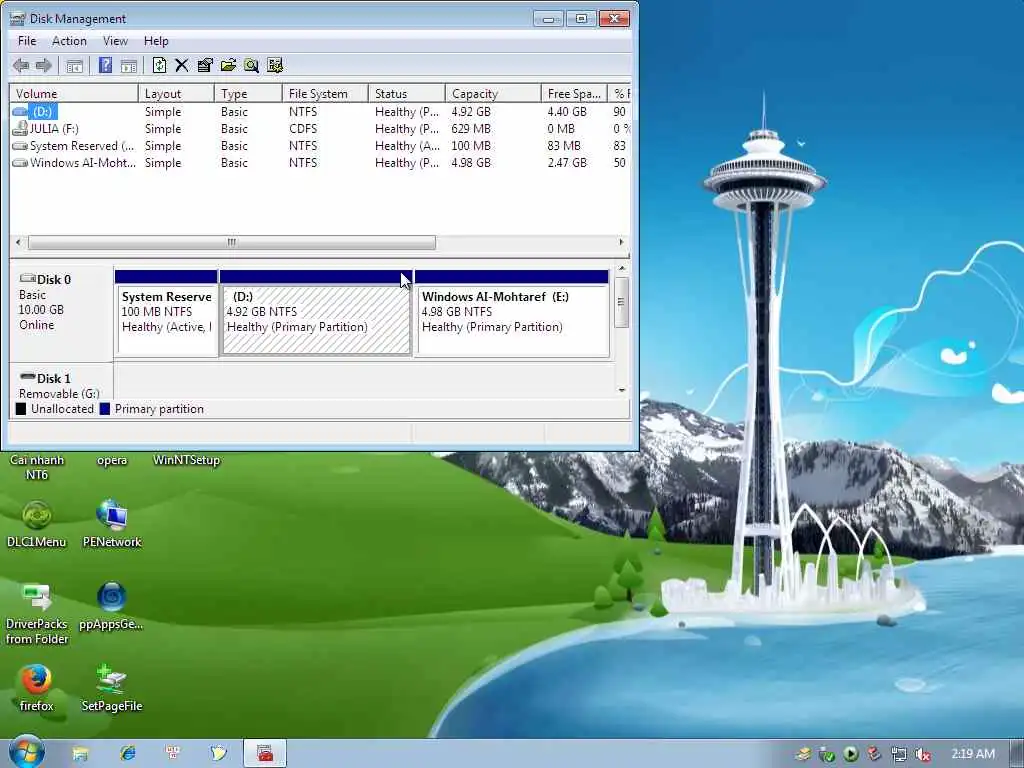This screenshot has height=768, width=1024.
Task: Click the CDFS file system cell
Action: [x=303, y=129]
